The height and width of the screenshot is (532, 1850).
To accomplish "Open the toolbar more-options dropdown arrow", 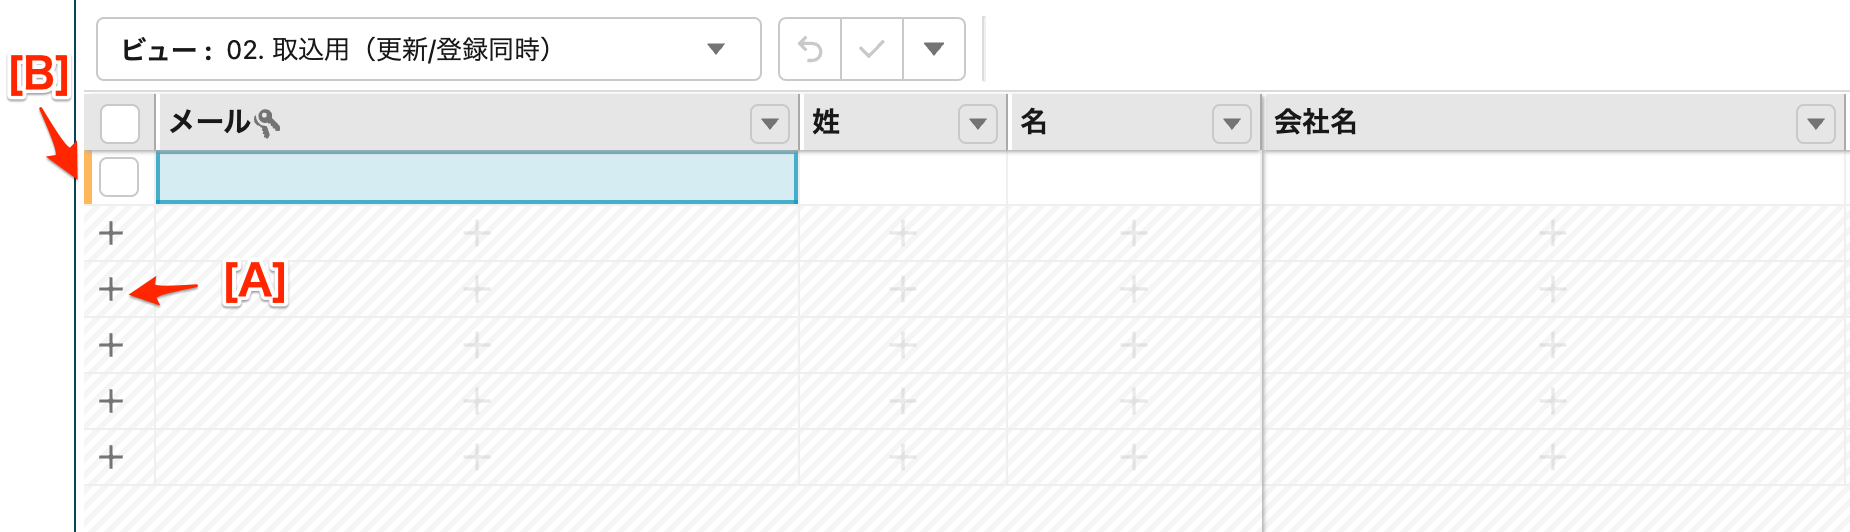I will tap(934, 49).
